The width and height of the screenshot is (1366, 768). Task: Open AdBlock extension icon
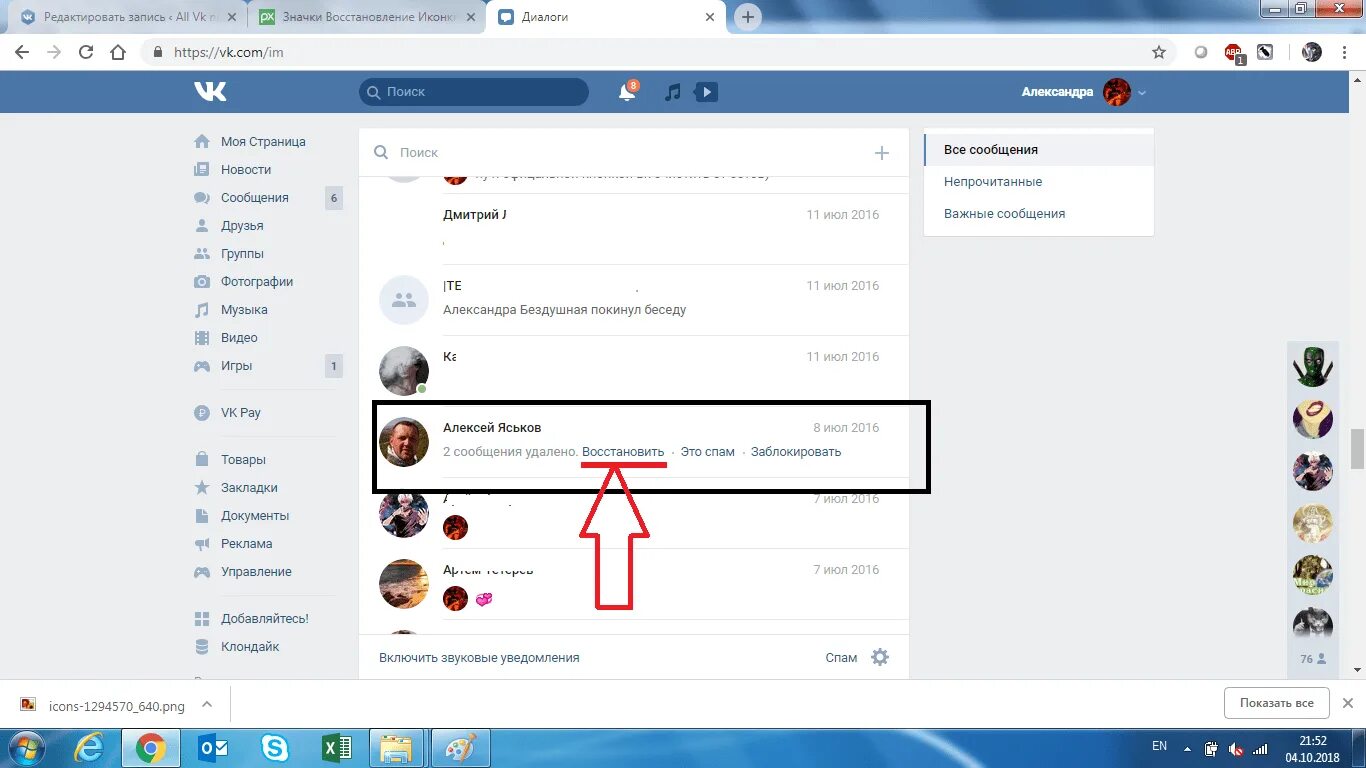pyautogui.click(x=1235, y=53)
